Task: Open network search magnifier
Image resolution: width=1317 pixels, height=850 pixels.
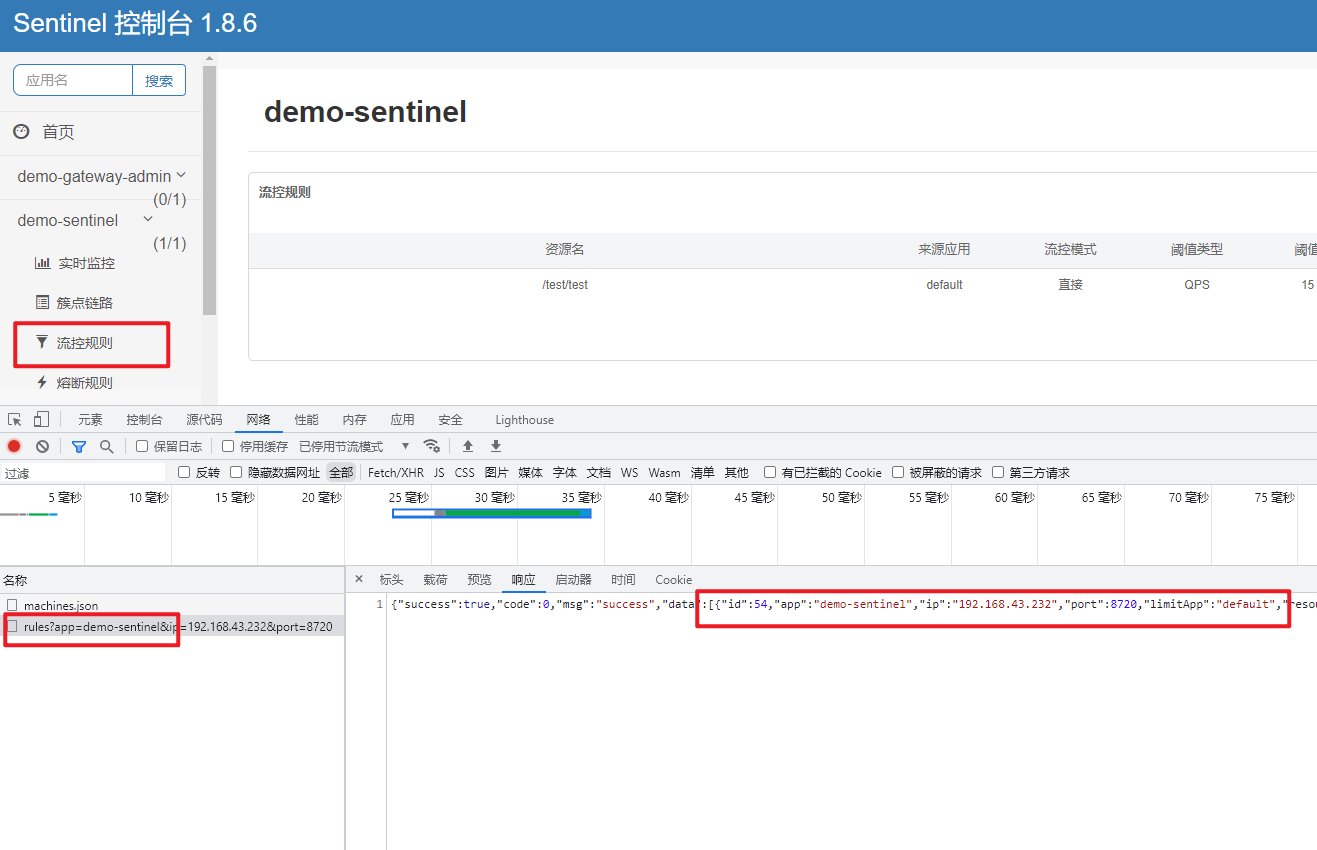Action: pos(106,446)
